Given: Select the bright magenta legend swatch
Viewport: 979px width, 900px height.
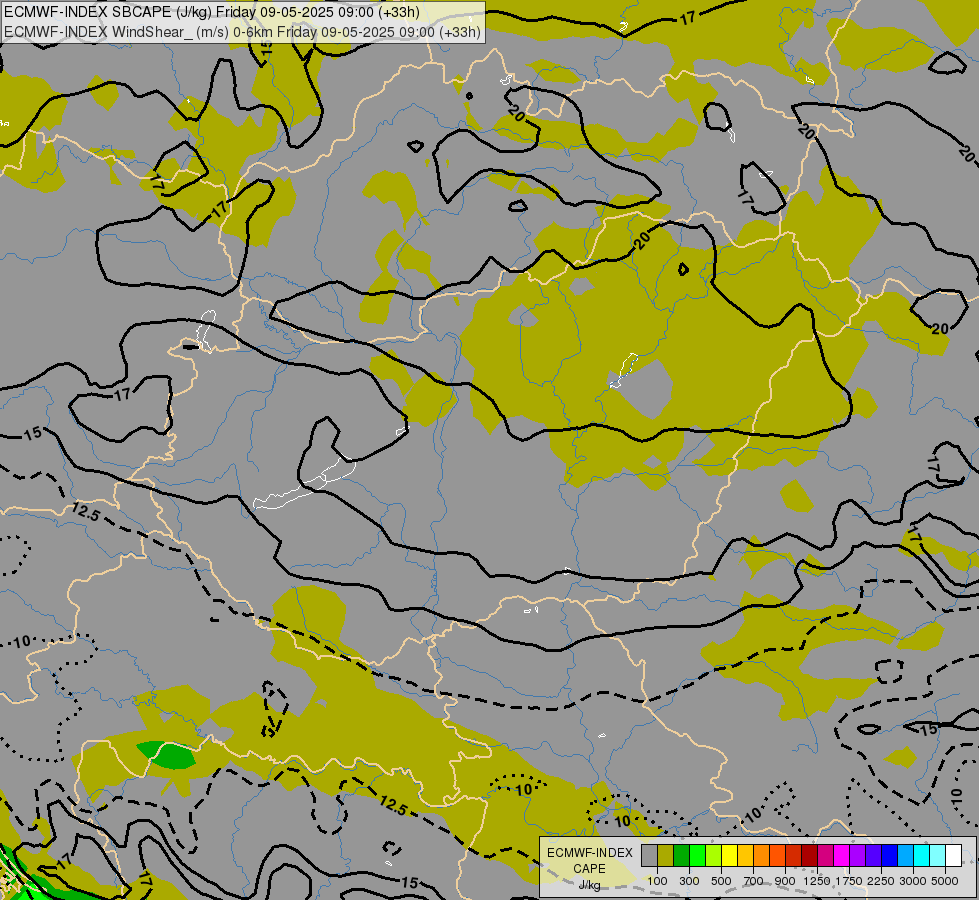Looking at the screenshot, I should [x=841, y=855].
